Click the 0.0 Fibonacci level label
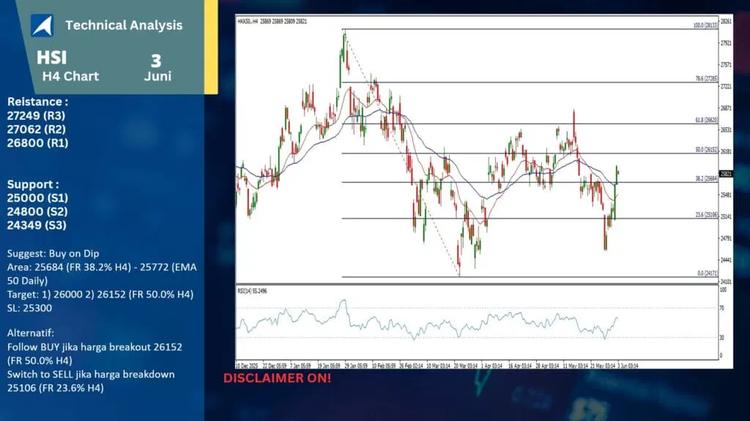 707,273
